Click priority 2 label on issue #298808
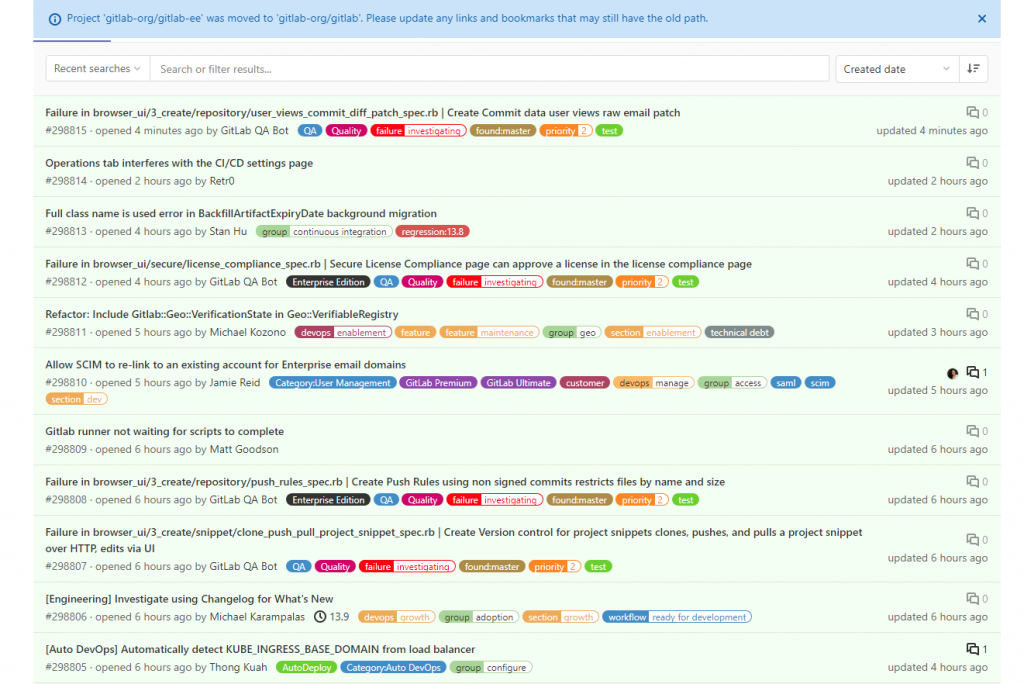 click(x=642, y=500)
